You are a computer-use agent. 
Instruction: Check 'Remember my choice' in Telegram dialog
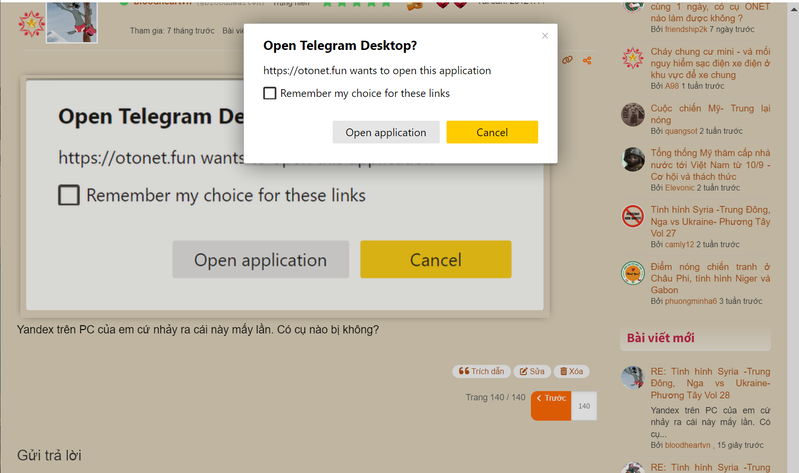pyautogui.click(x=270, y=93)
